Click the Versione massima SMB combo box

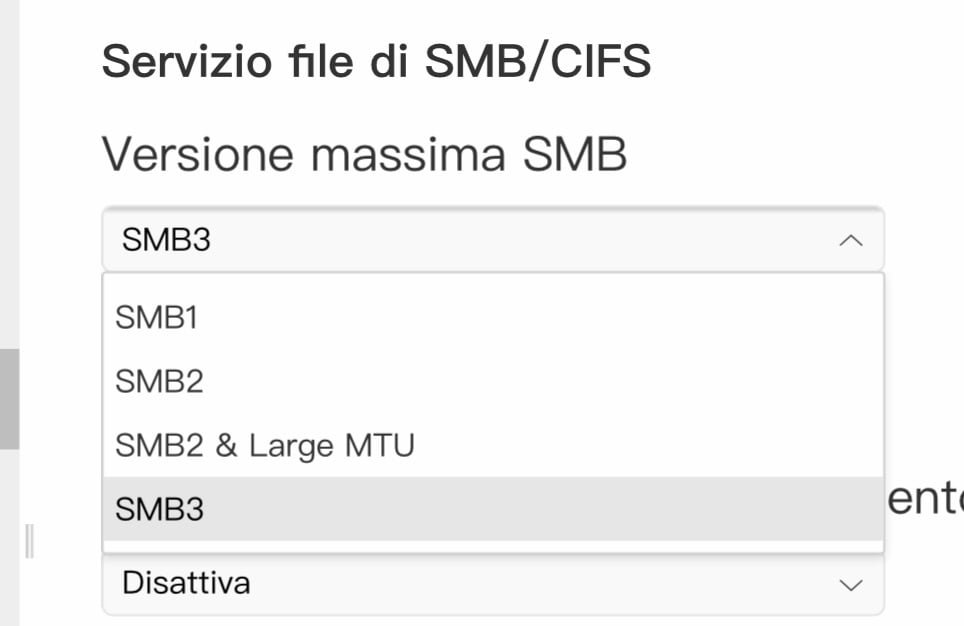coord(492,240)
